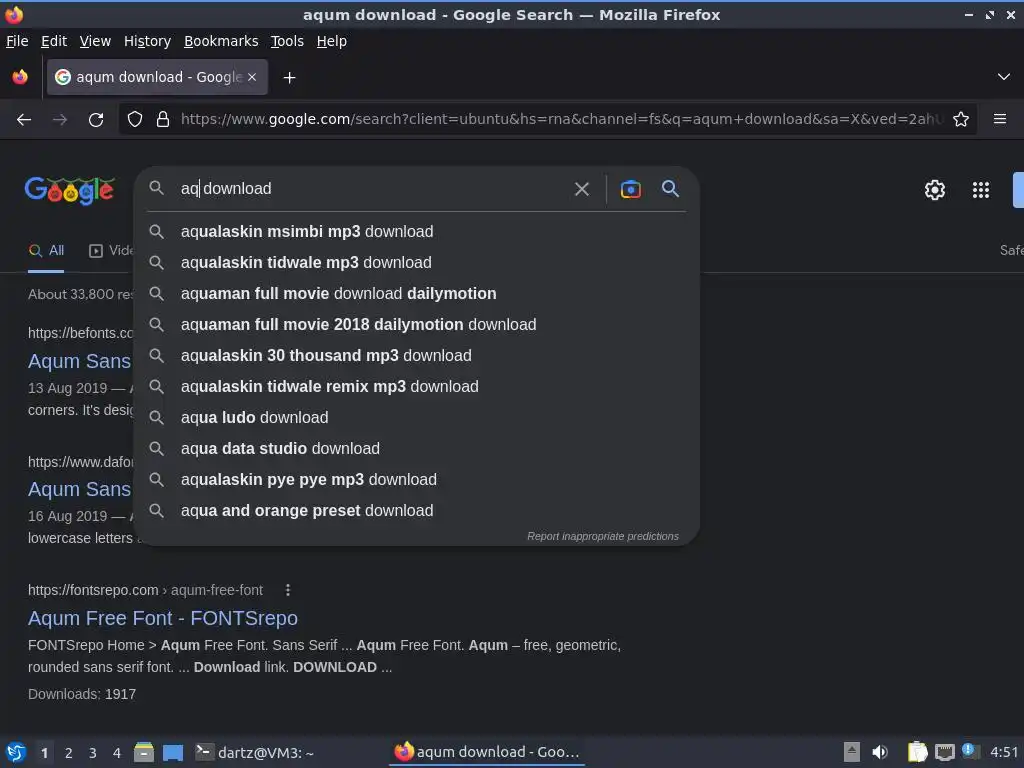Open the Bookmarks menu
Image resolution: width=1024 pixels, height=768 pixels.
[221, 41]
